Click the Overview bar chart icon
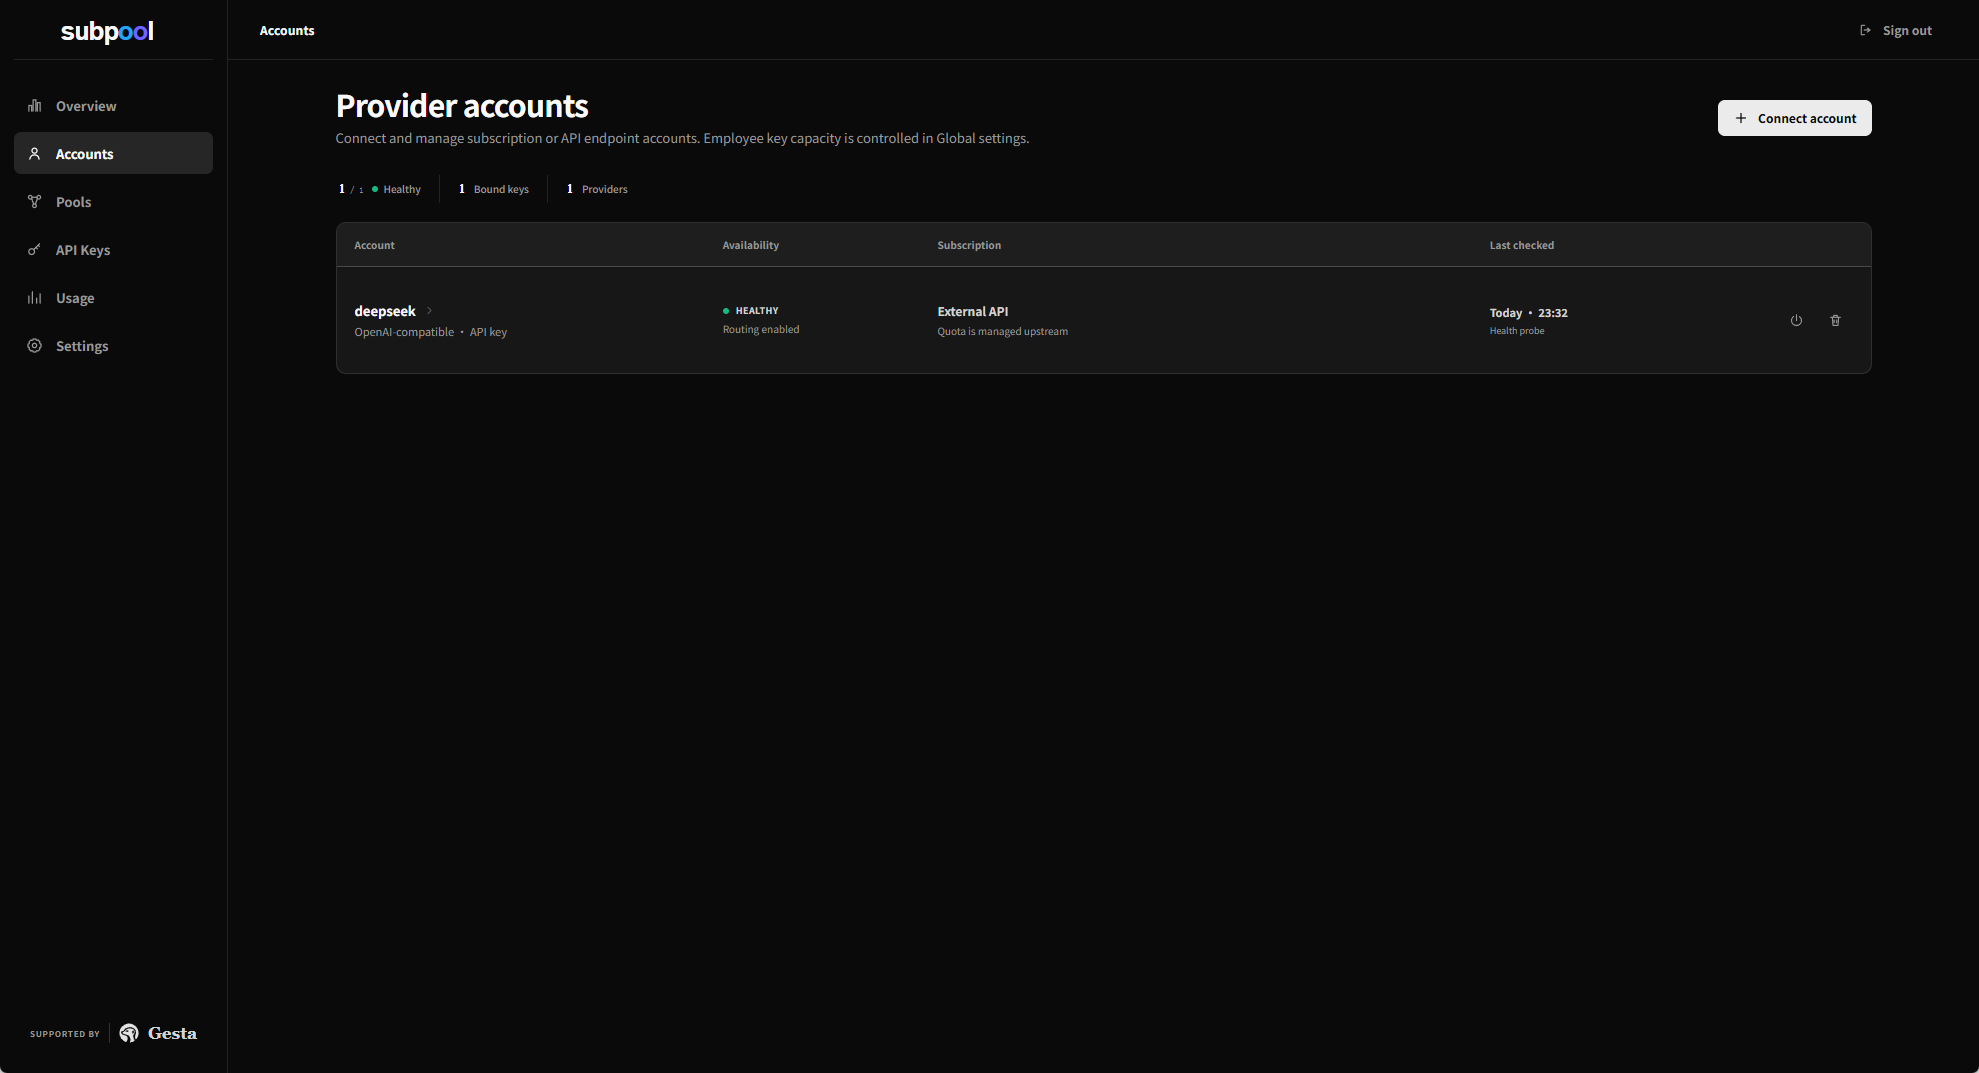Image resolution: width=1979 pixels, height=1073 pixels. (x=35, y=106)
